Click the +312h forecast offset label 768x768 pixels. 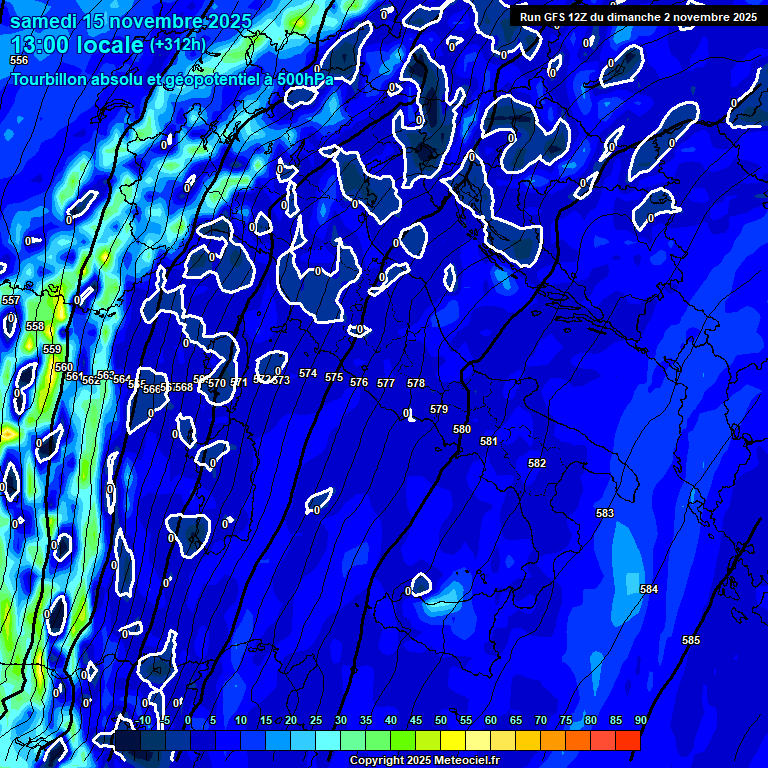point(180,45)
